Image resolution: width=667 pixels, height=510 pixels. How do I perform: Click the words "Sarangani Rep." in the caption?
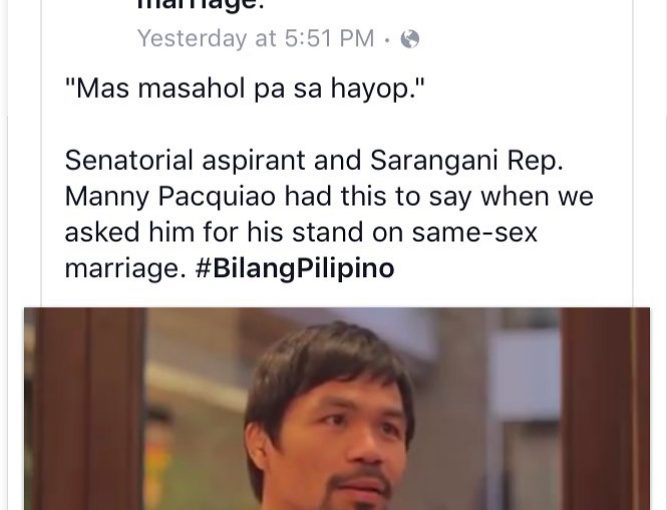[x=467, y=161]
